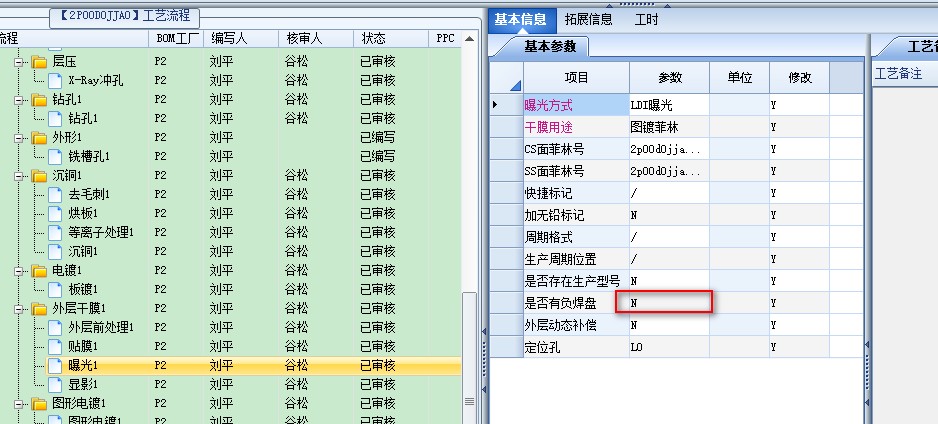Click the document icon of 贴膜1
This screenshot has height=424, width=938.
point(55,346)
